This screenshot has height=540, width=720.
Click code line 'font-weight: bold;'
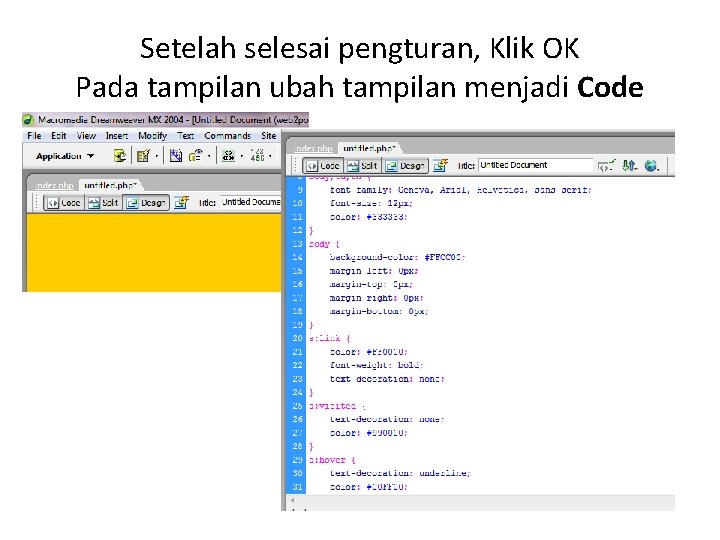click(x=377, y=365)
